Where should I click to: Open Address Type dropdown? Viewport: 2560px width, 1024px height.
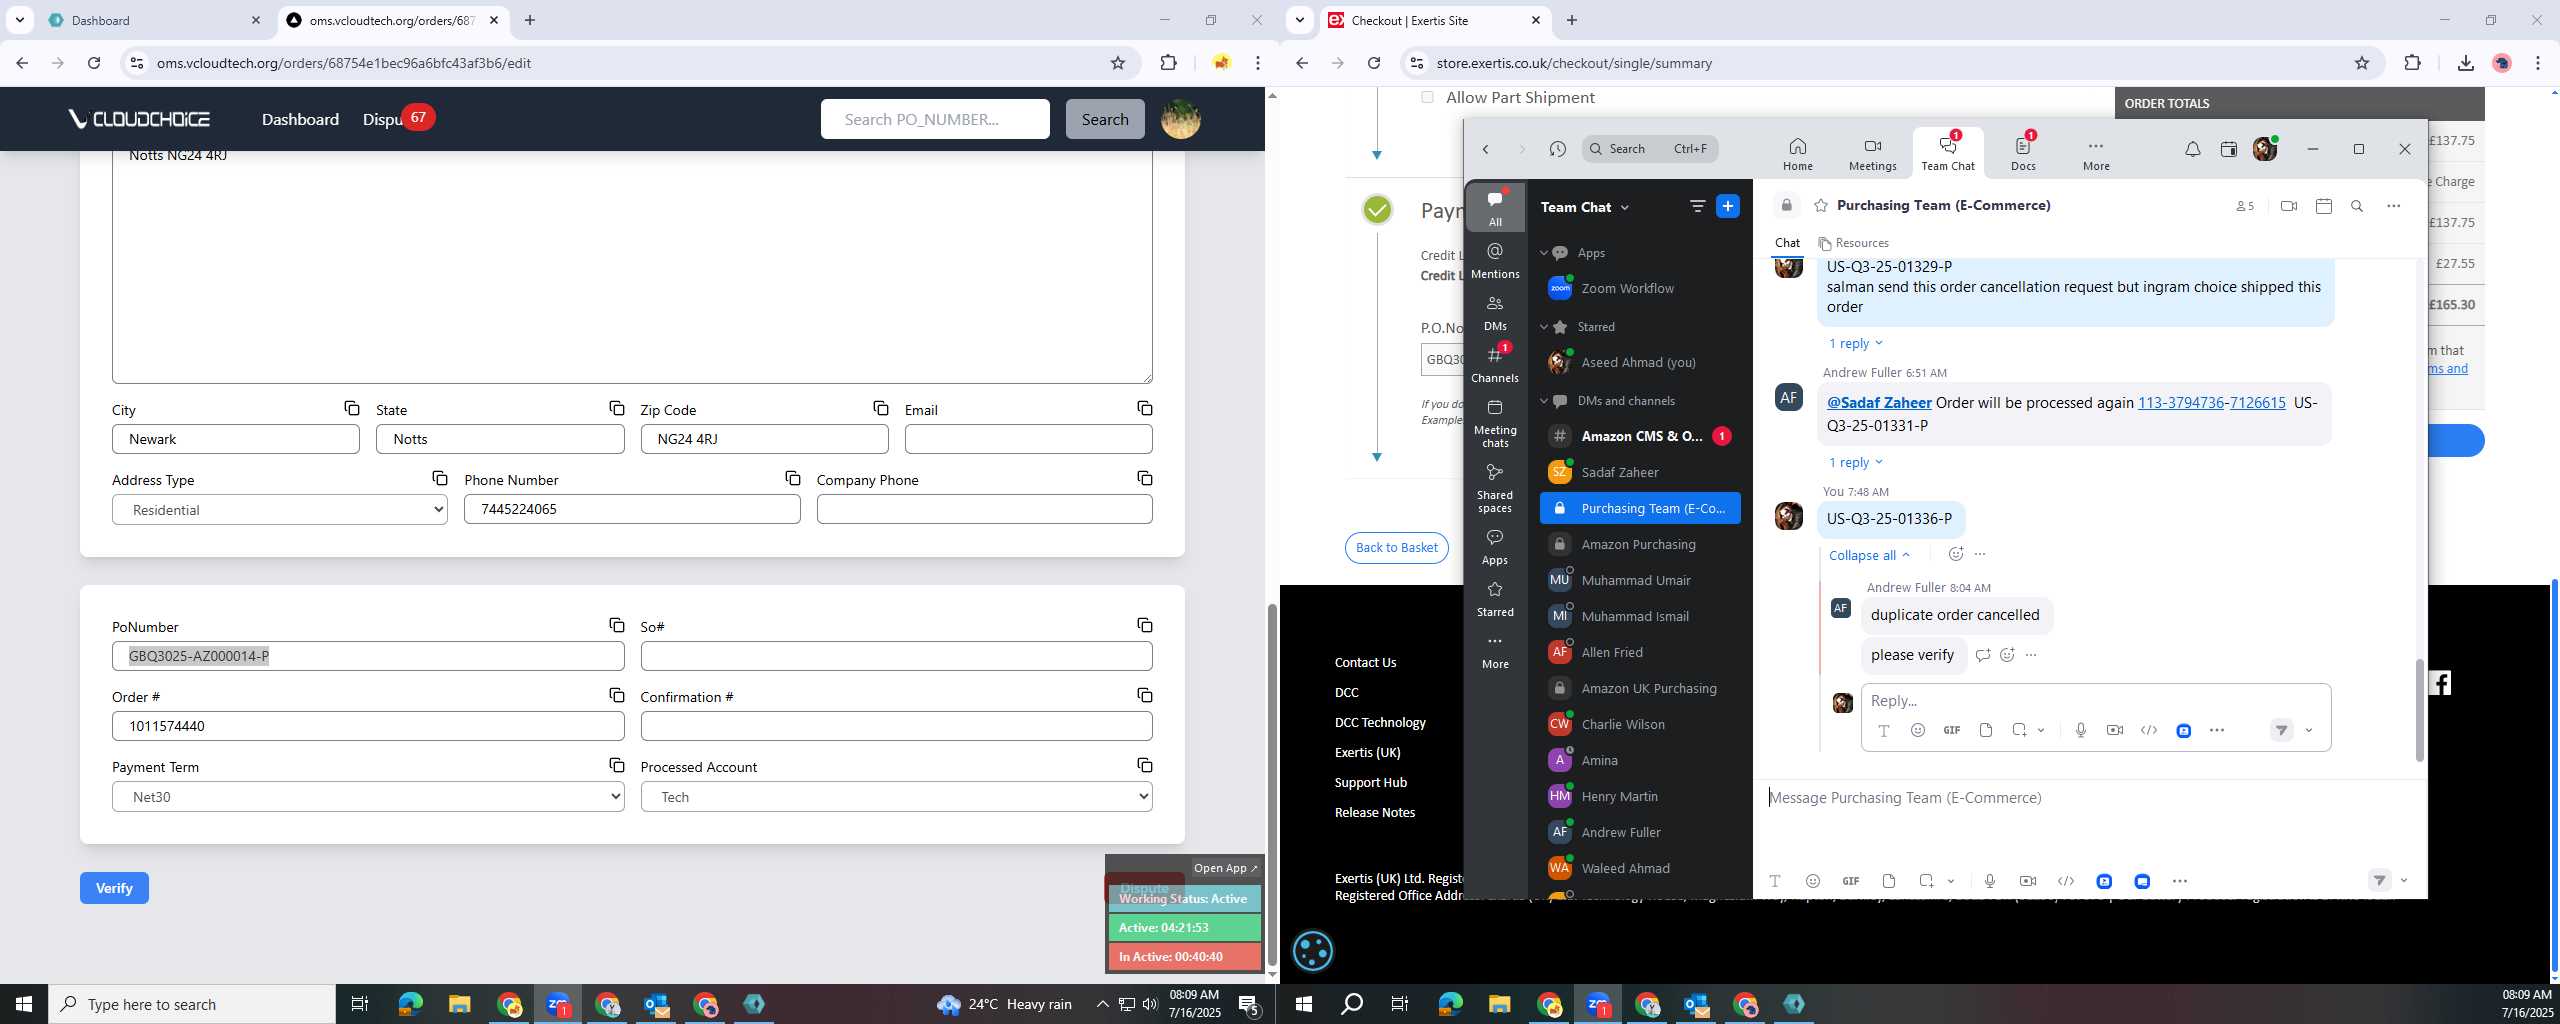(x=280, y=510)
